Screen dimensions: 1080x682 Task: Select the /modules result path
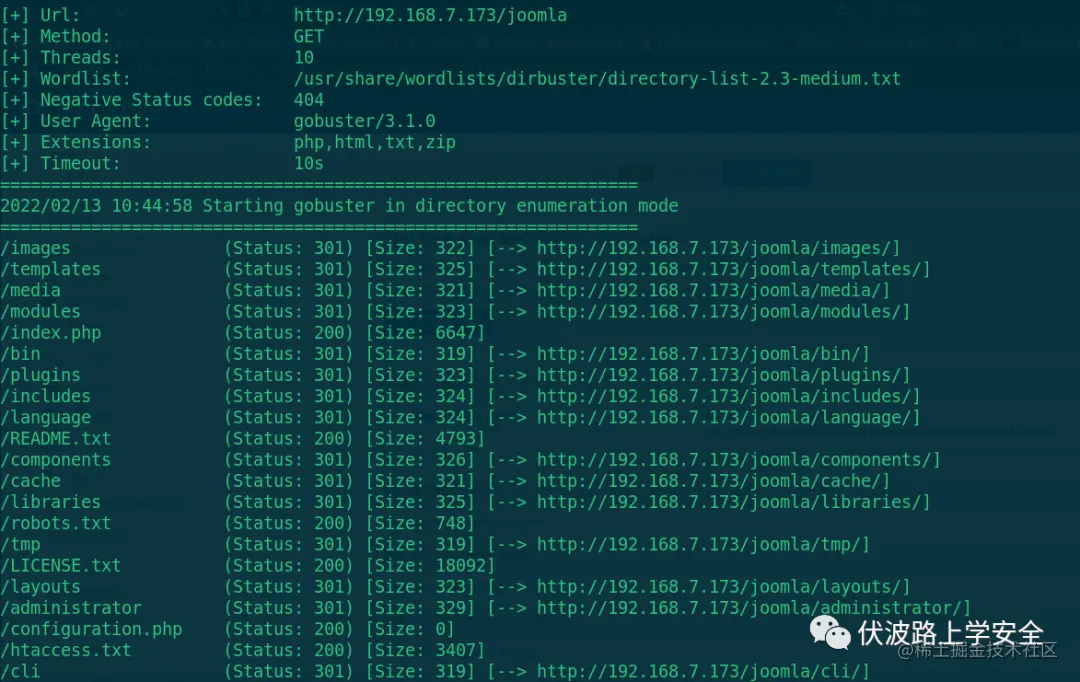(40, 311)
